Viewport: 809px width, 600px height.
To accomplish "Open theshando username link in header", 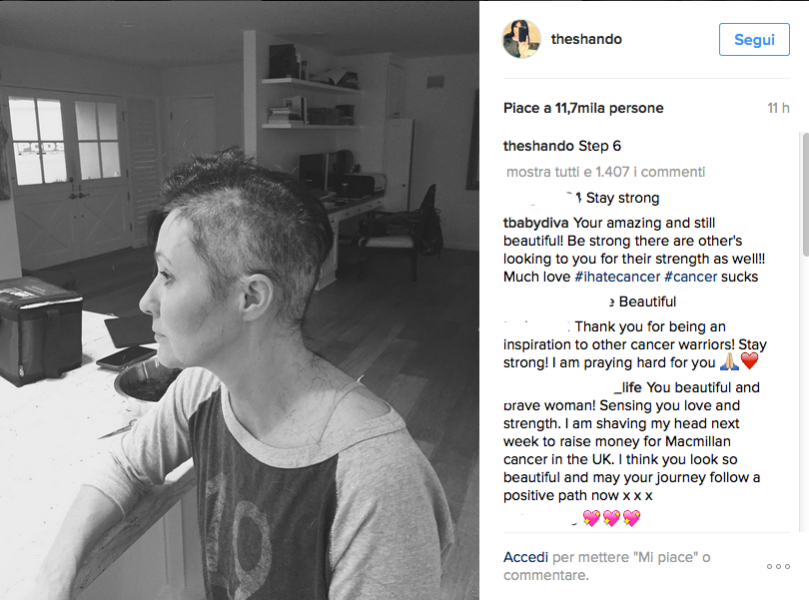I will pyautogui.click(x=586, y=39).
